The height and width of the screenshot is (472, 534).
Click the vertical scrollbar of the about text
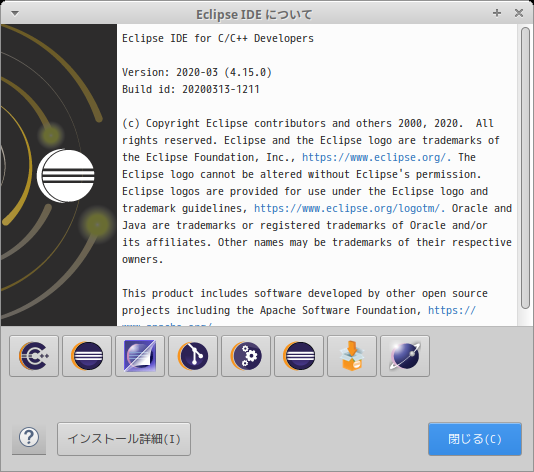pos(525,169)
